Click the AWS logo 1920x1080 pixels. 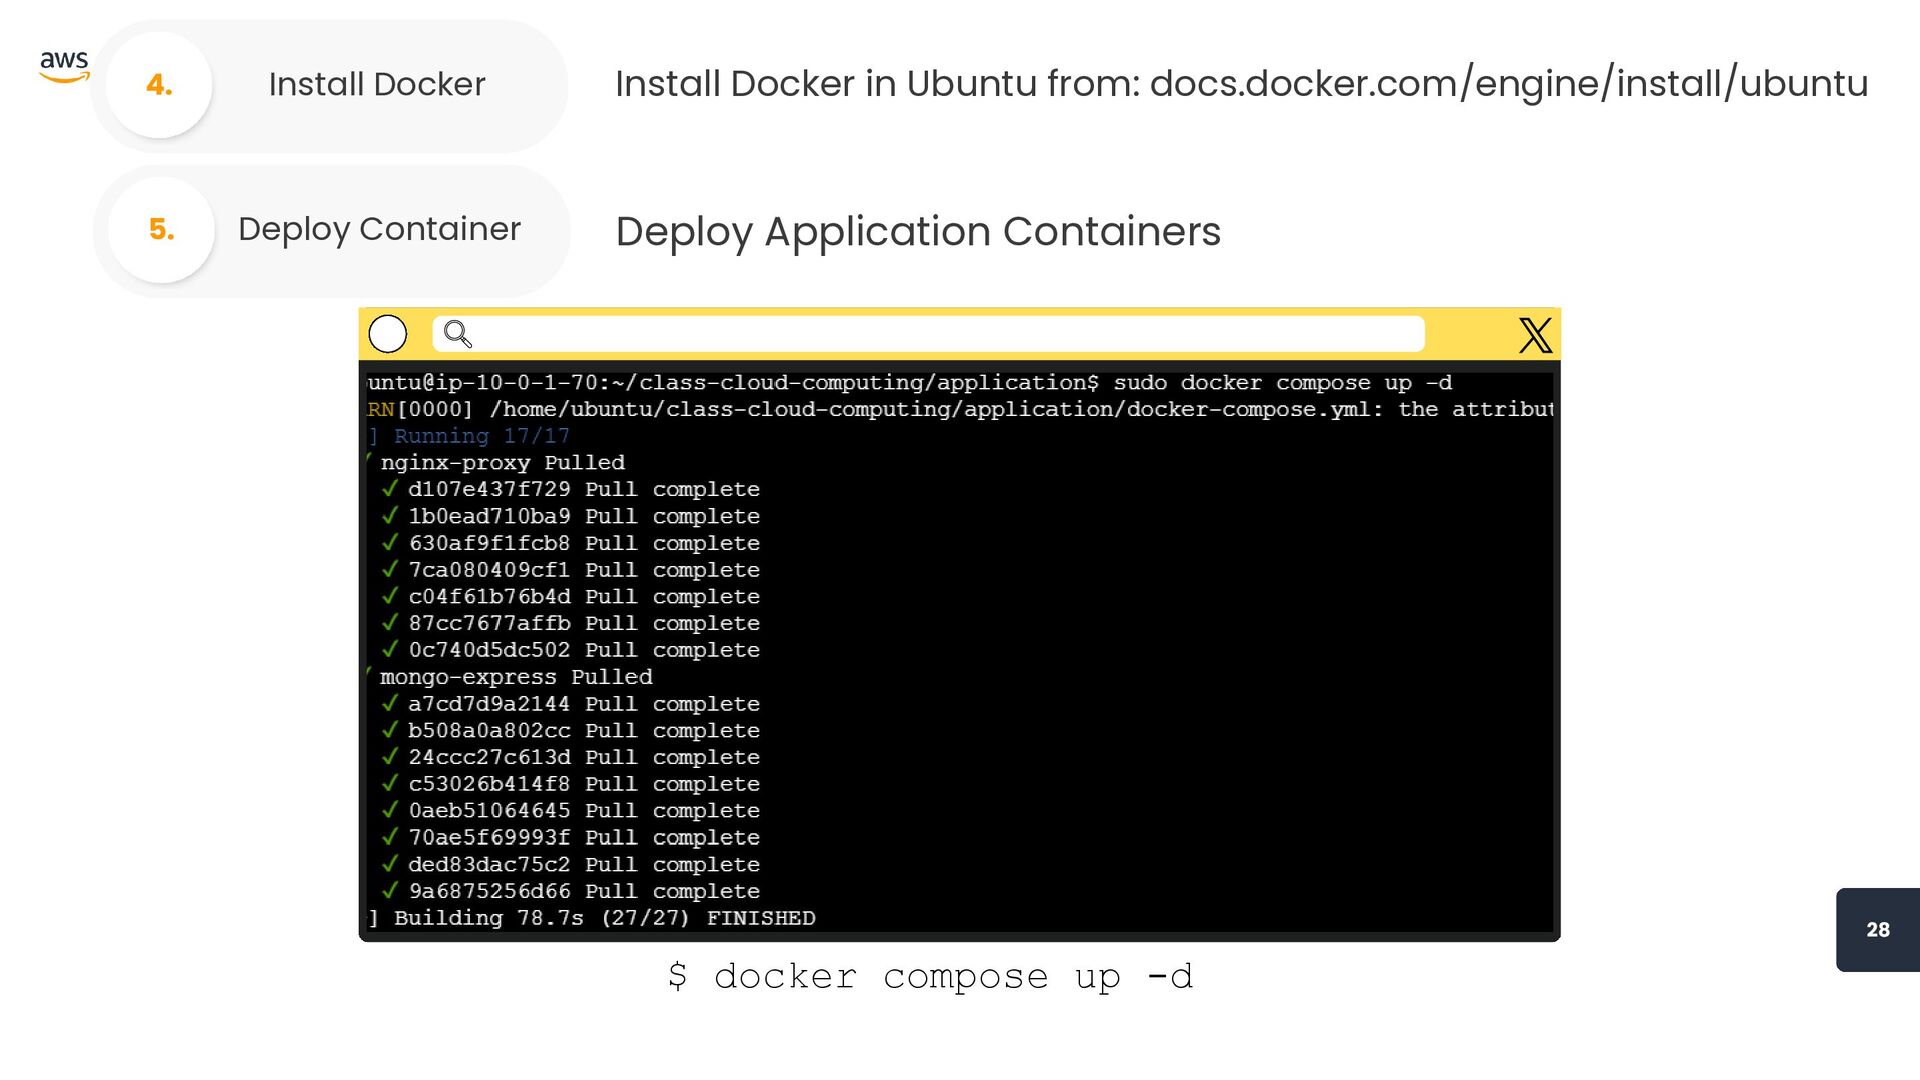click(x=64, y=66)
